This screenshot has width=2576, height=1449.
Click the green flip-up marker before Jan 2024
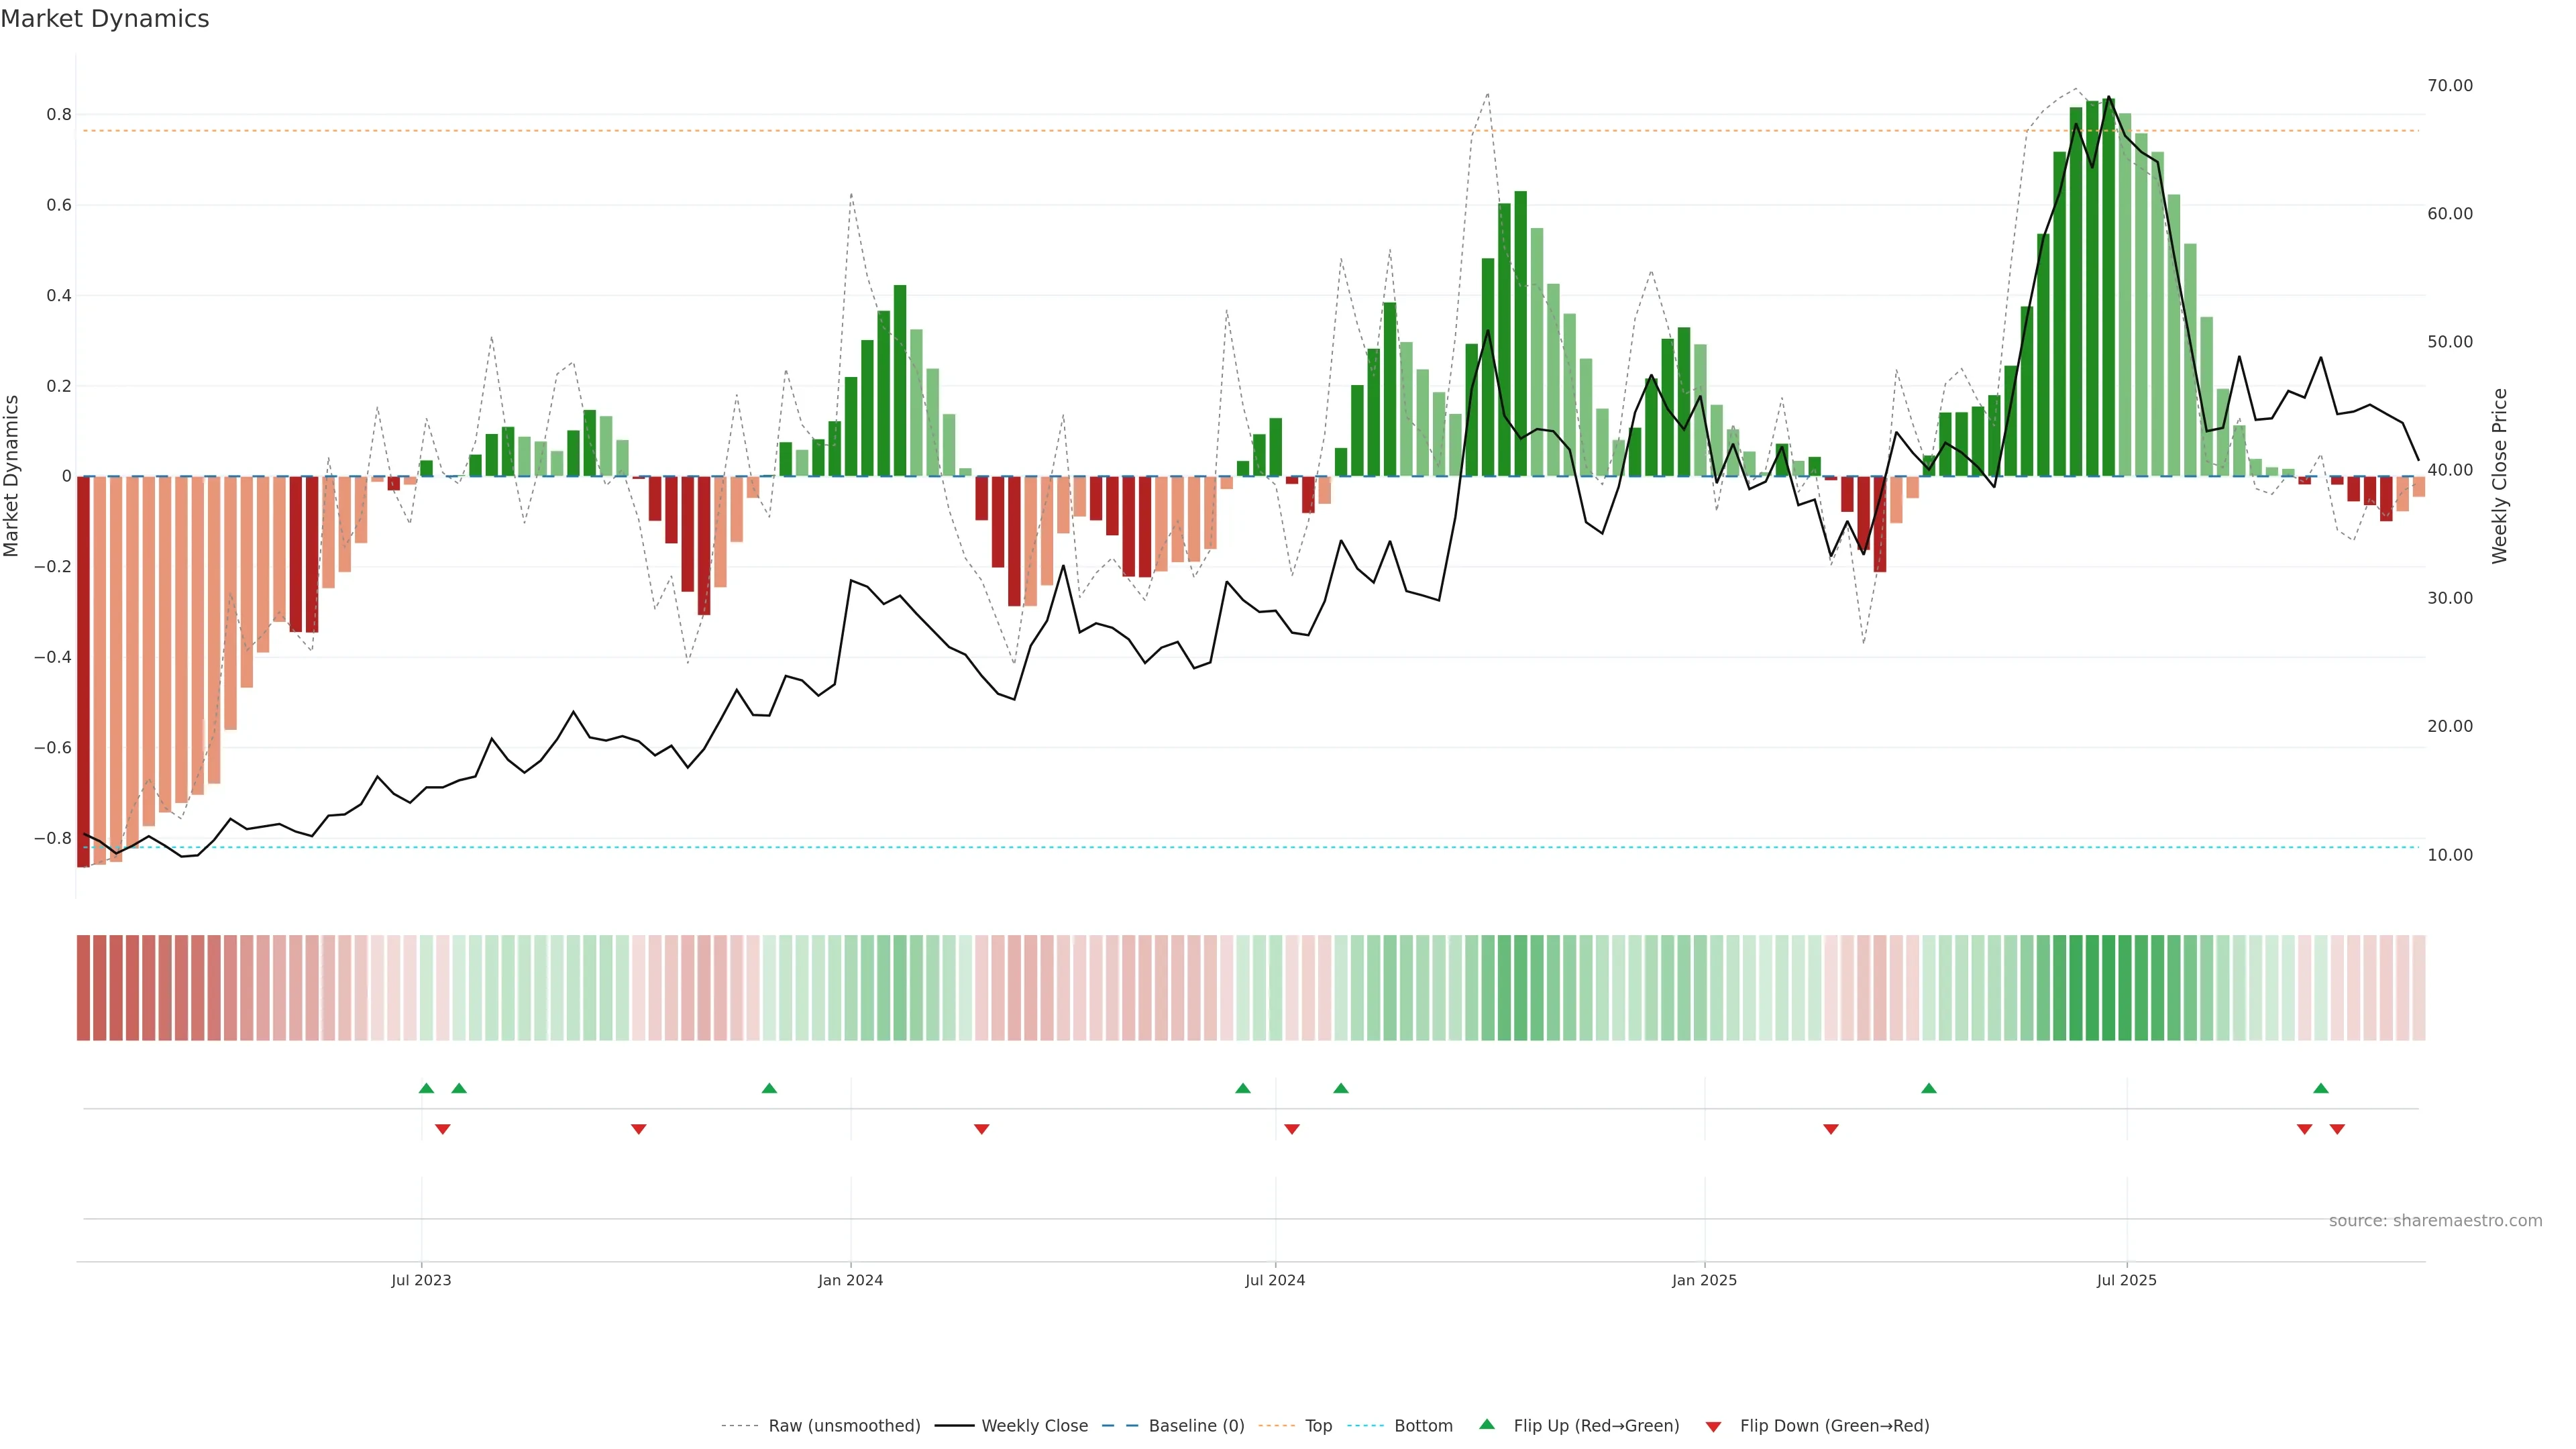coord(769,1088)
